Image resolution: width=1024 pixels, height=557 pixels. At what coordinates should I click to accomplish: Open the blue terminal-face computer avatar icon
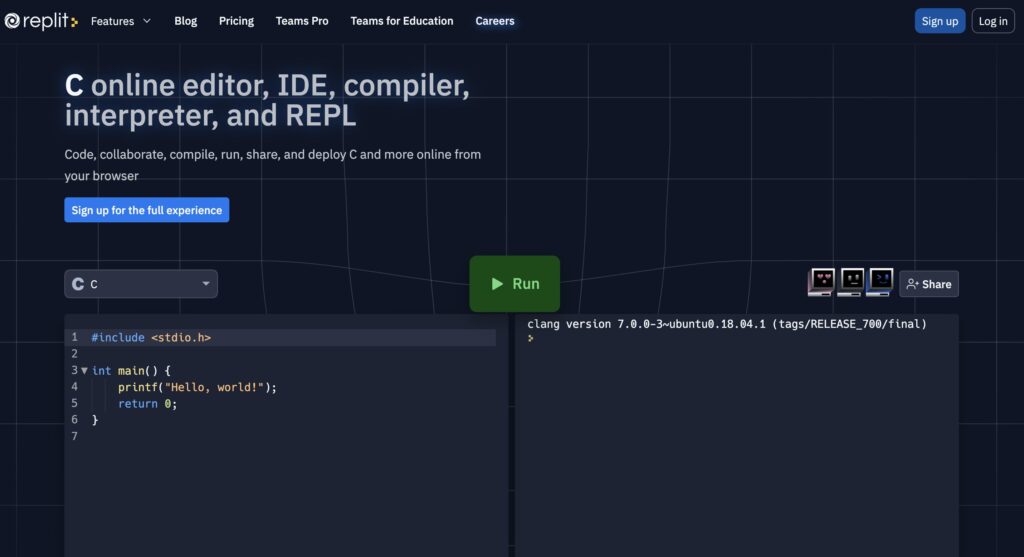point(880,282)
